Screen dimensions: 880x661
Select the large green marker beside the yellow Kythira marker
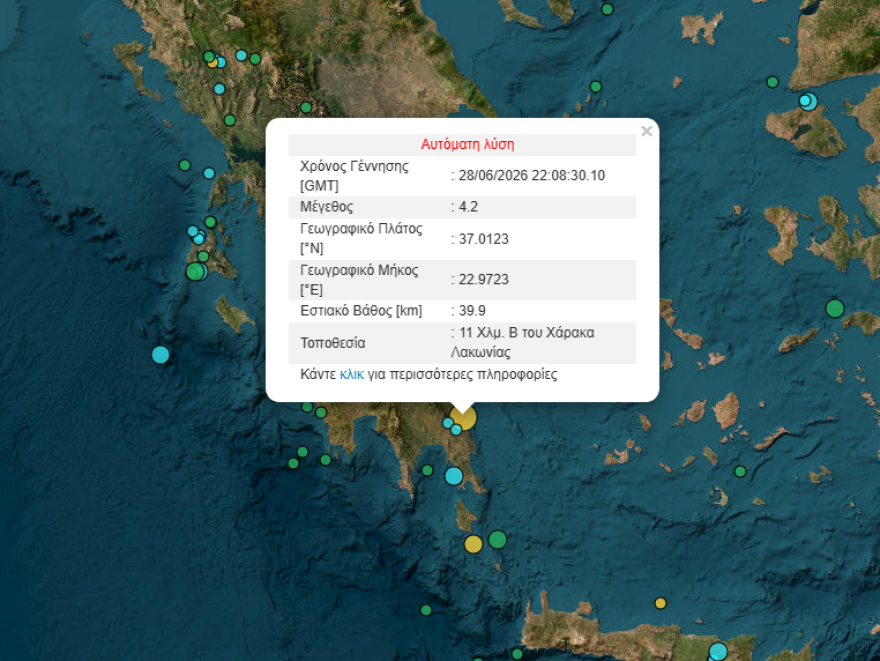click(498, 539)
